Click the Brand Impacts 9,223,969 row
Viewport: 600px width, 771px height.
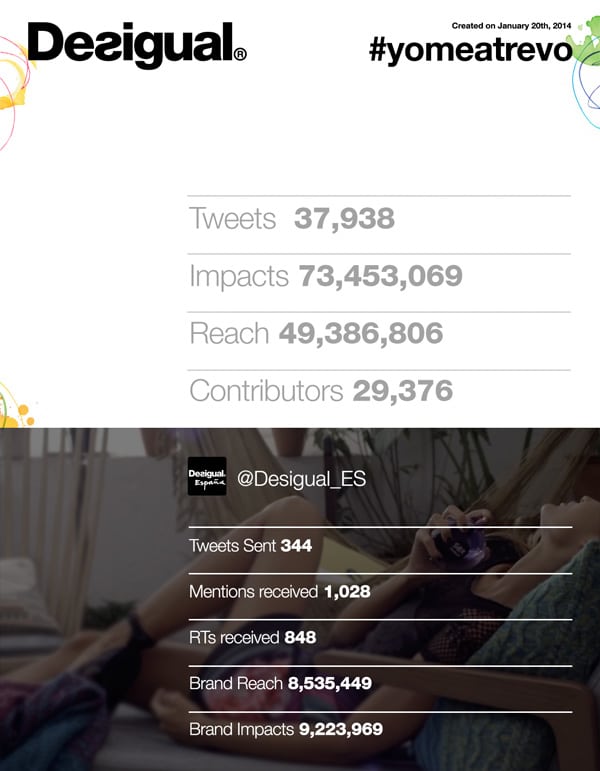click(380, 729)
